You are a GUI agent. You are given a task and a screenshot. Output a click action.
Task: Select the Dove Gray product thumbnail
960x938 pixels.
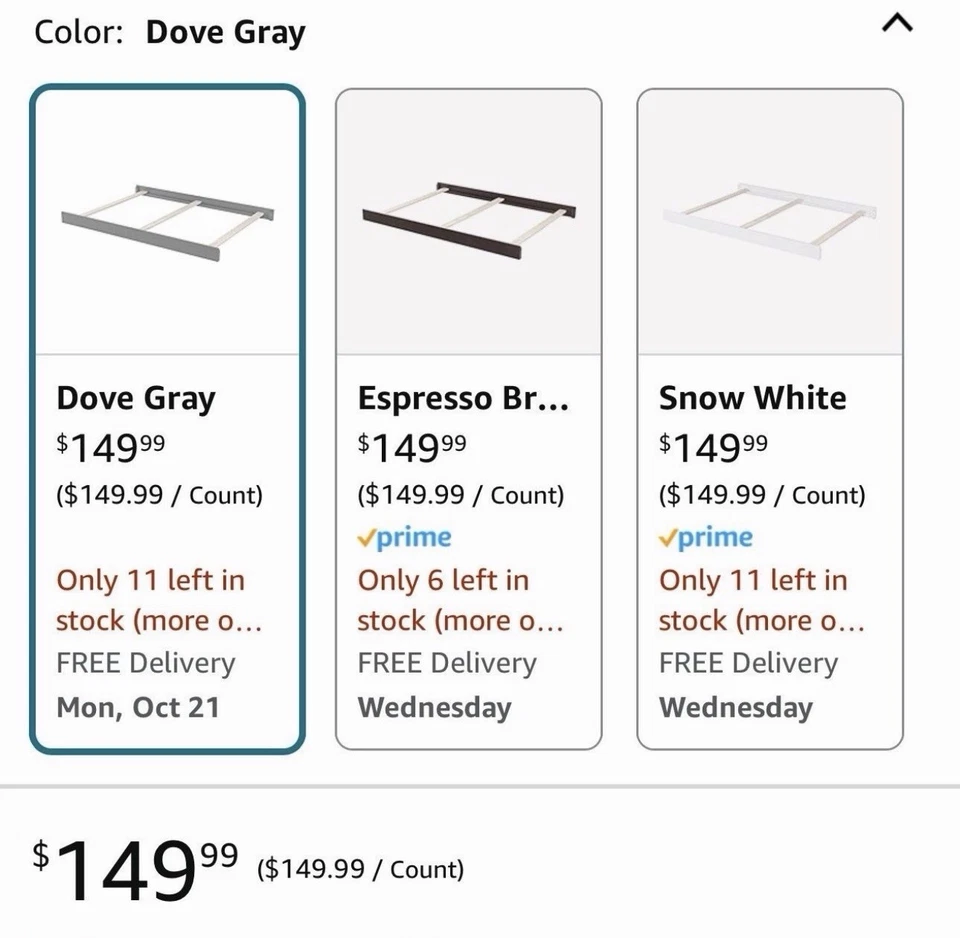click(167, 222)
